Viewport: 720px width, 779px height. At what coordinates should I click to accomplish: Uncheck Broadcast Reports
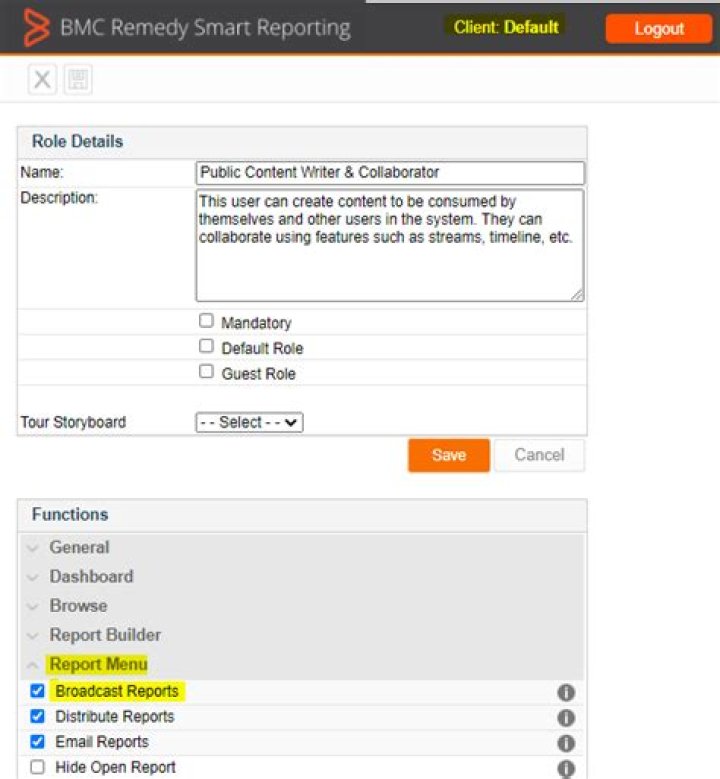point(37,691)
